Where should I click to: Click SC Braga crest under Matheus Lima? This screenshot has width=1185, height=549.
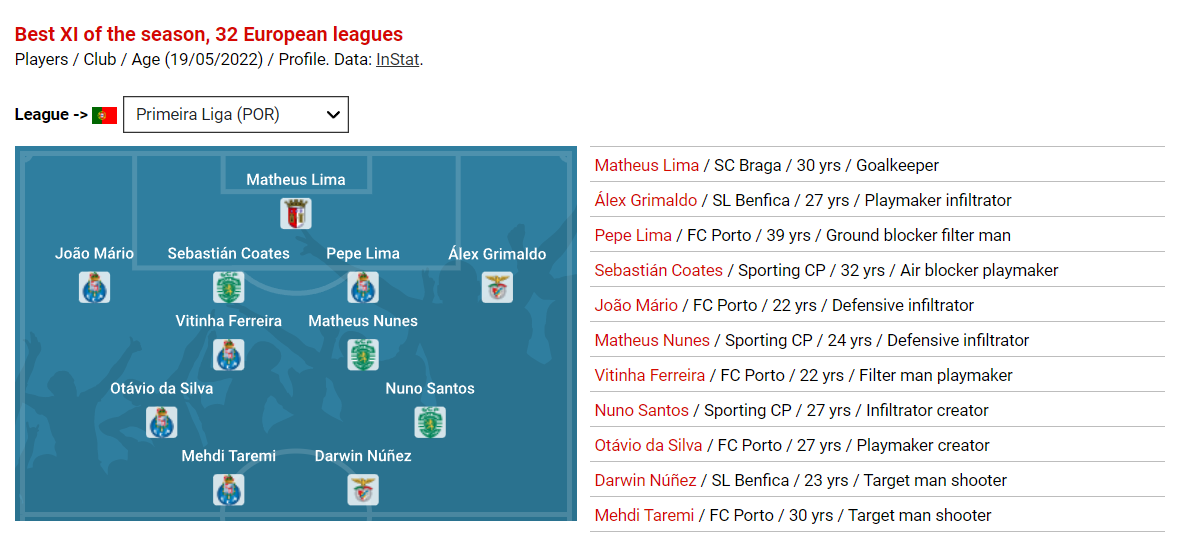coord(296,214)
